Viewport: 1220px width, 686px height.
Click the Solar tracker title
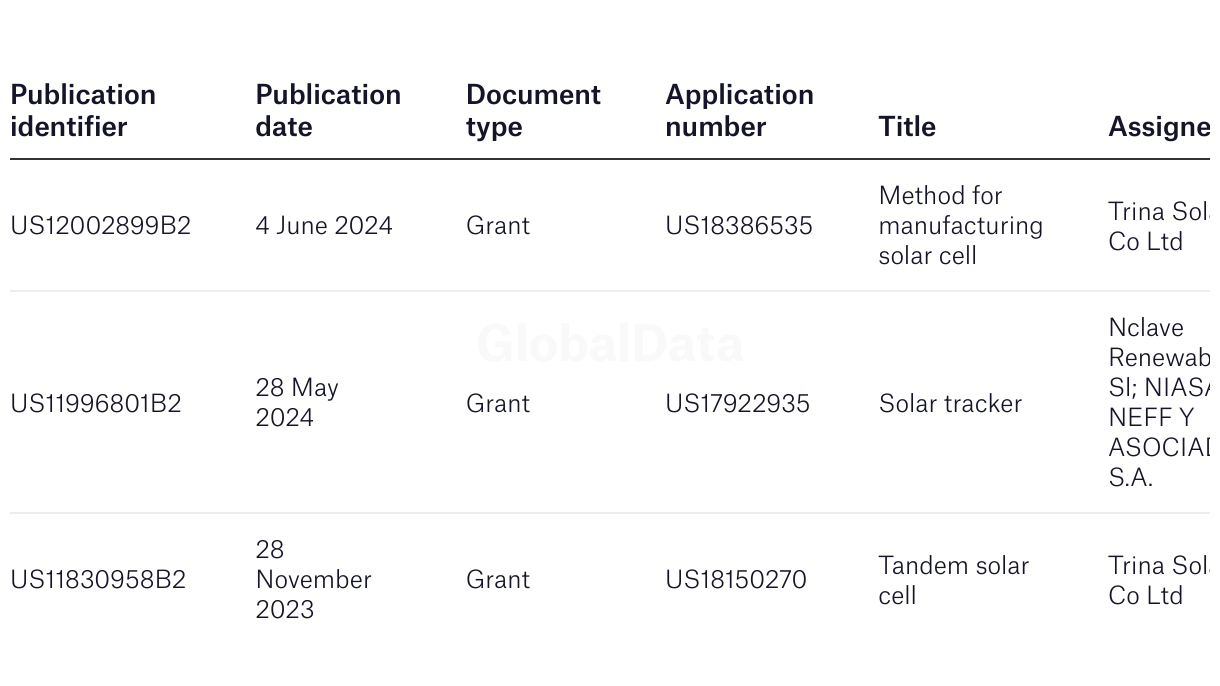pos(950,404)
